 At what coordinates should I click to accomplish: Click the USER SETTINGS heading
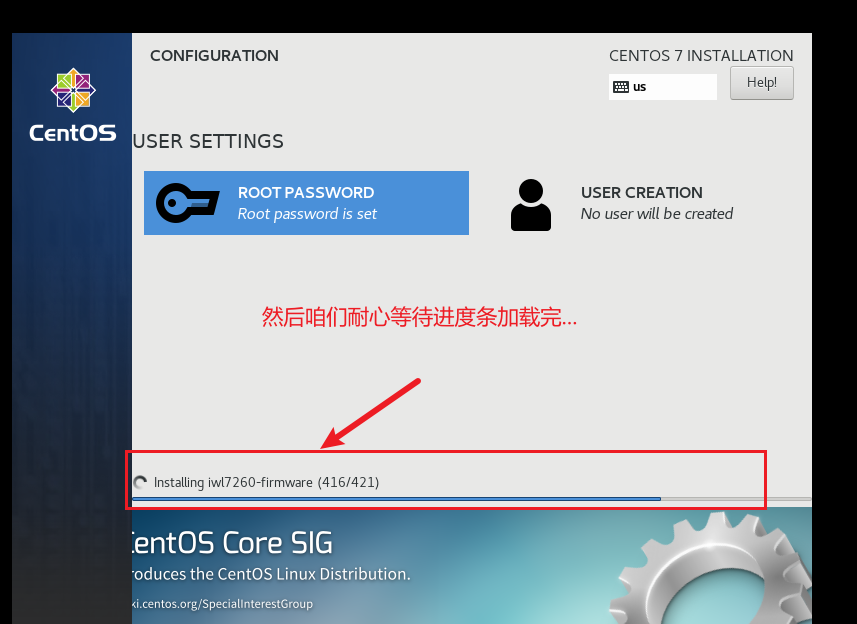208,142
